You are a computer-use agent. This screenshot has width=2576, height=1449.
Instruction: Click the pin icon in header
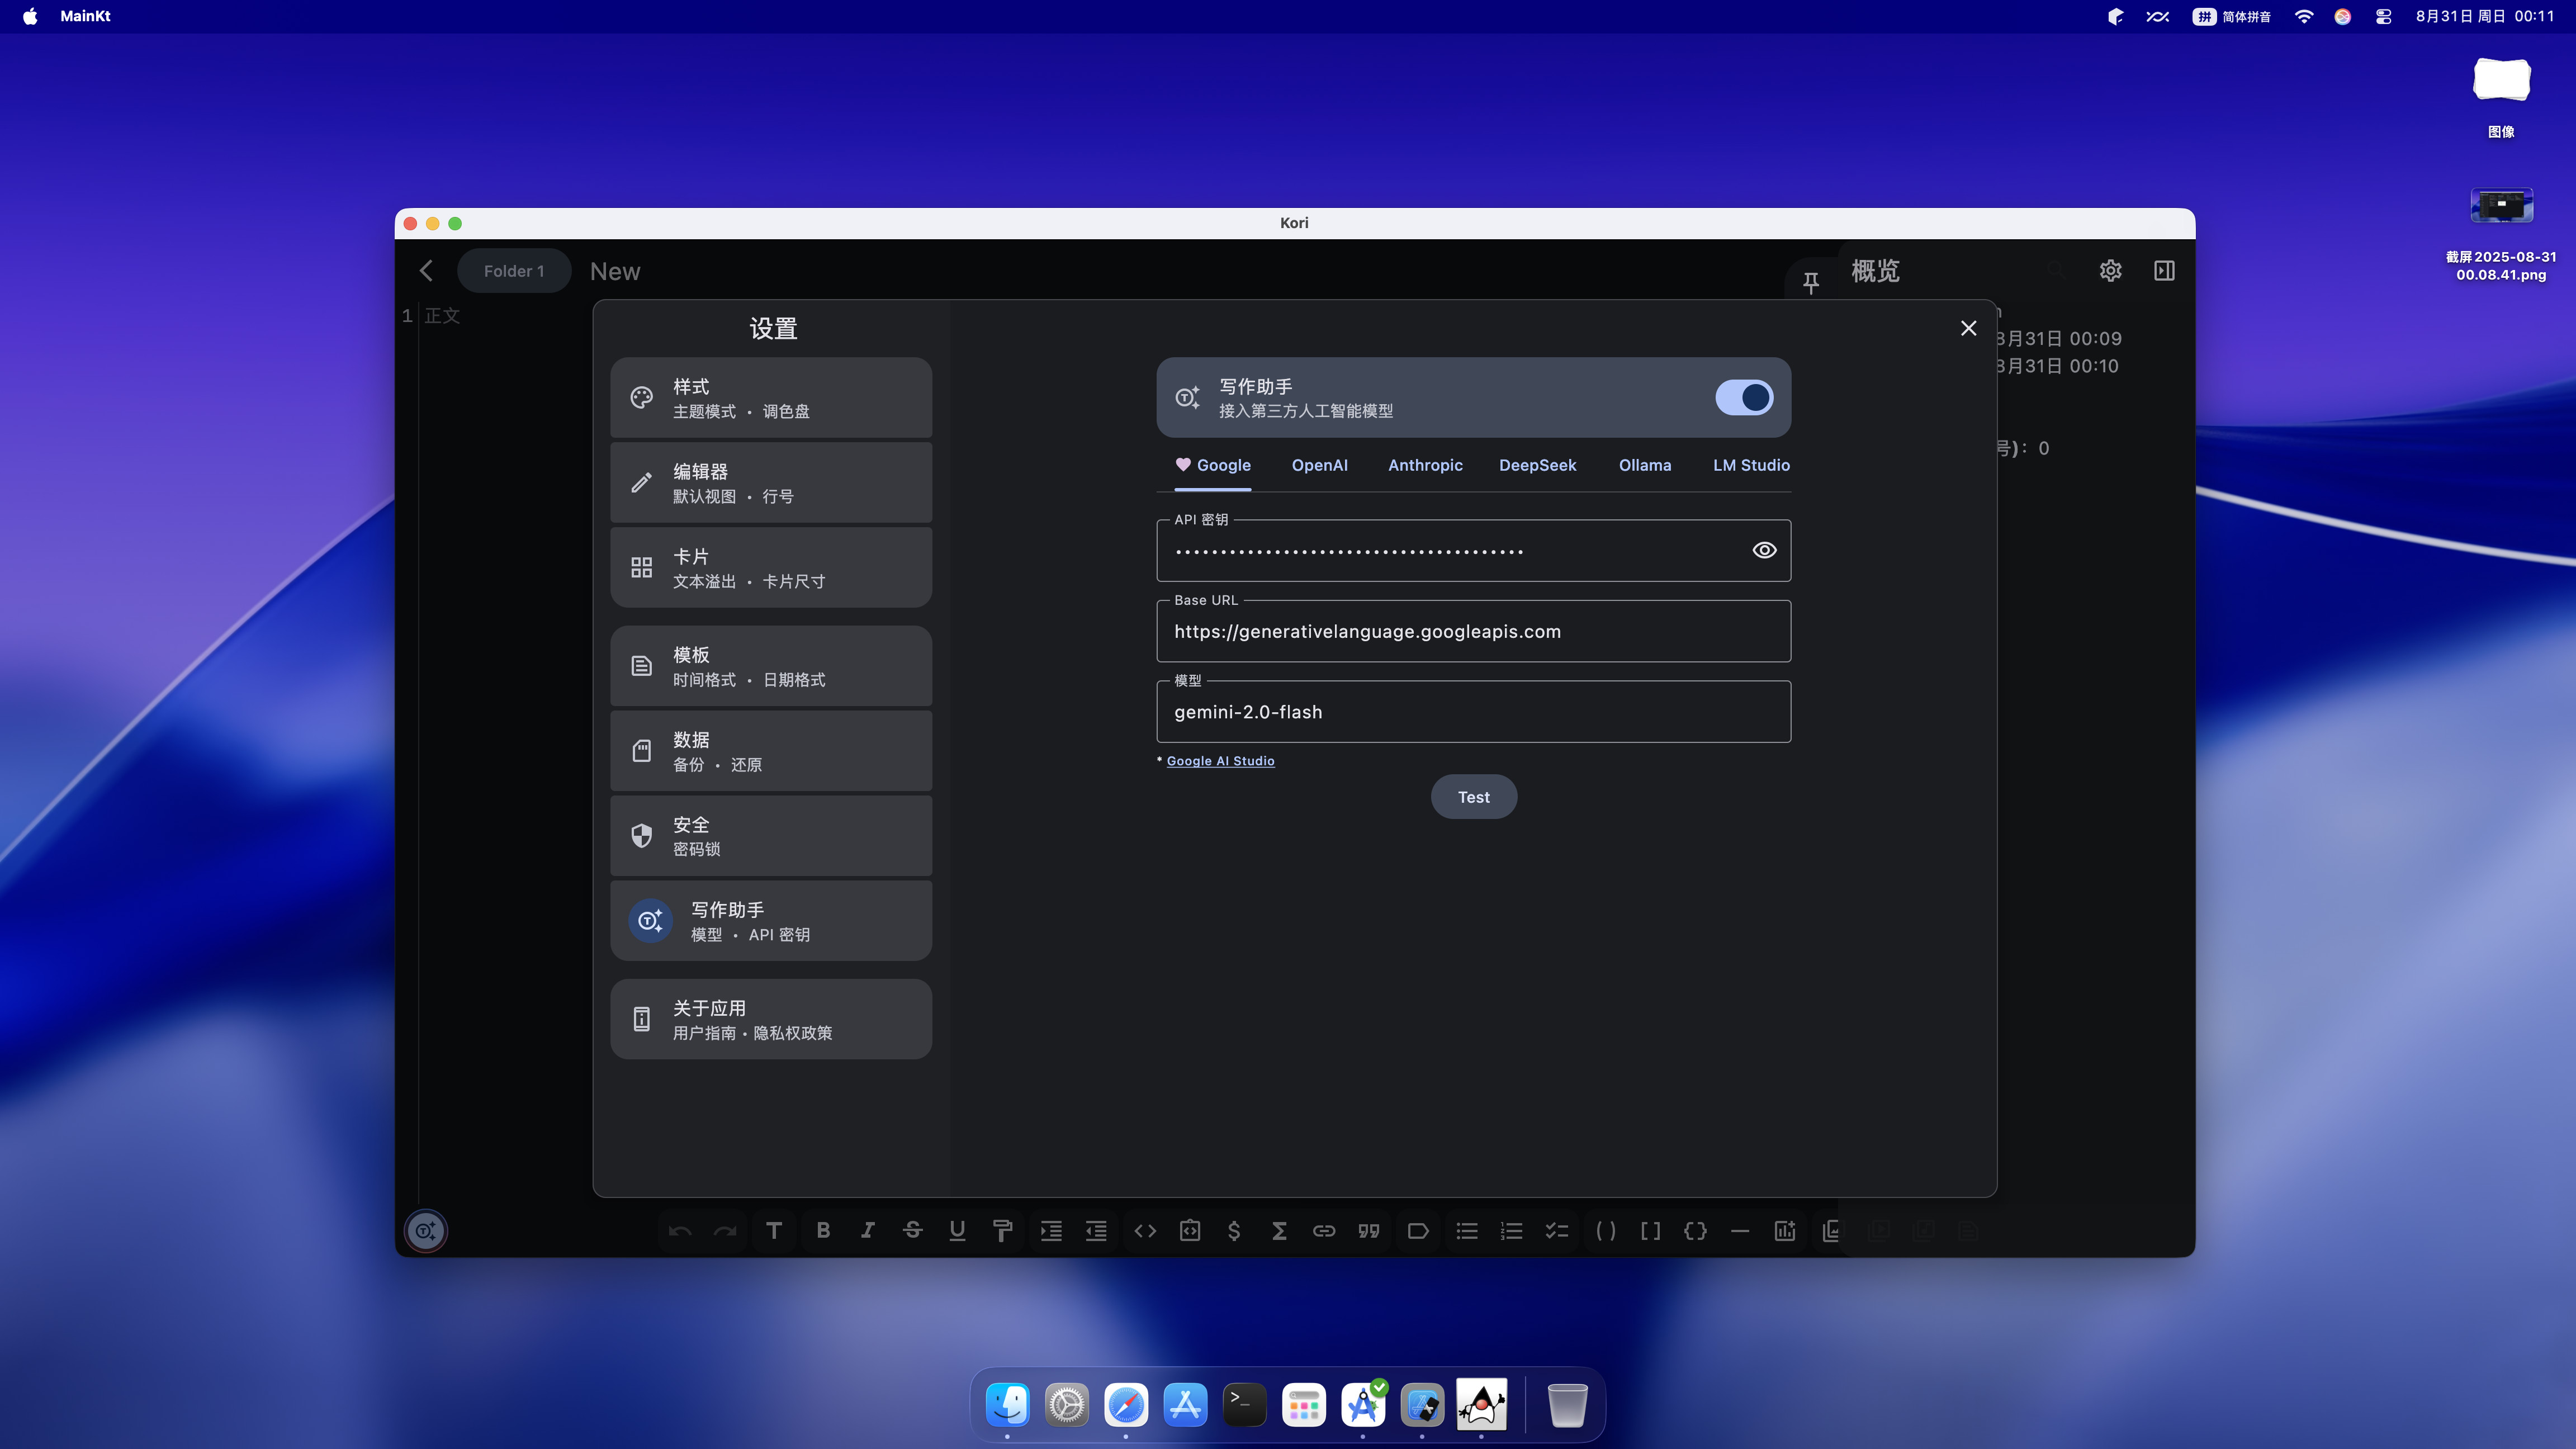point(1811,283)
